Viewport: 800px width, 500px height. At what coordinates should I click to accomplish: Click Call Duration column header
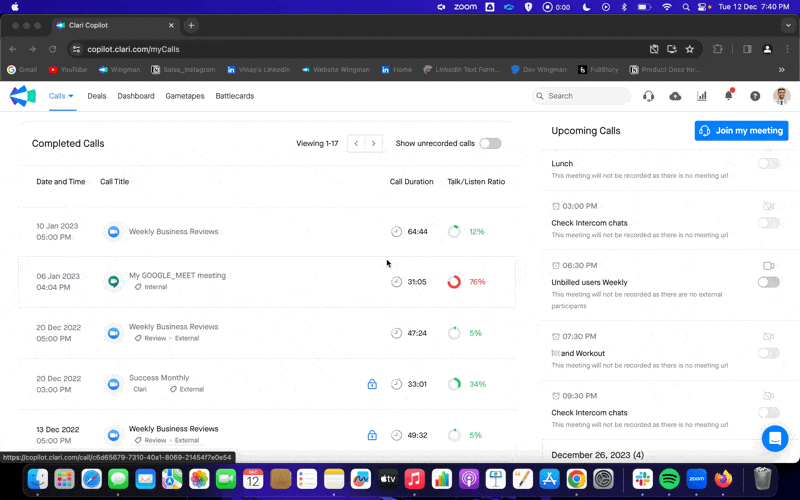[x=411, y=182]
